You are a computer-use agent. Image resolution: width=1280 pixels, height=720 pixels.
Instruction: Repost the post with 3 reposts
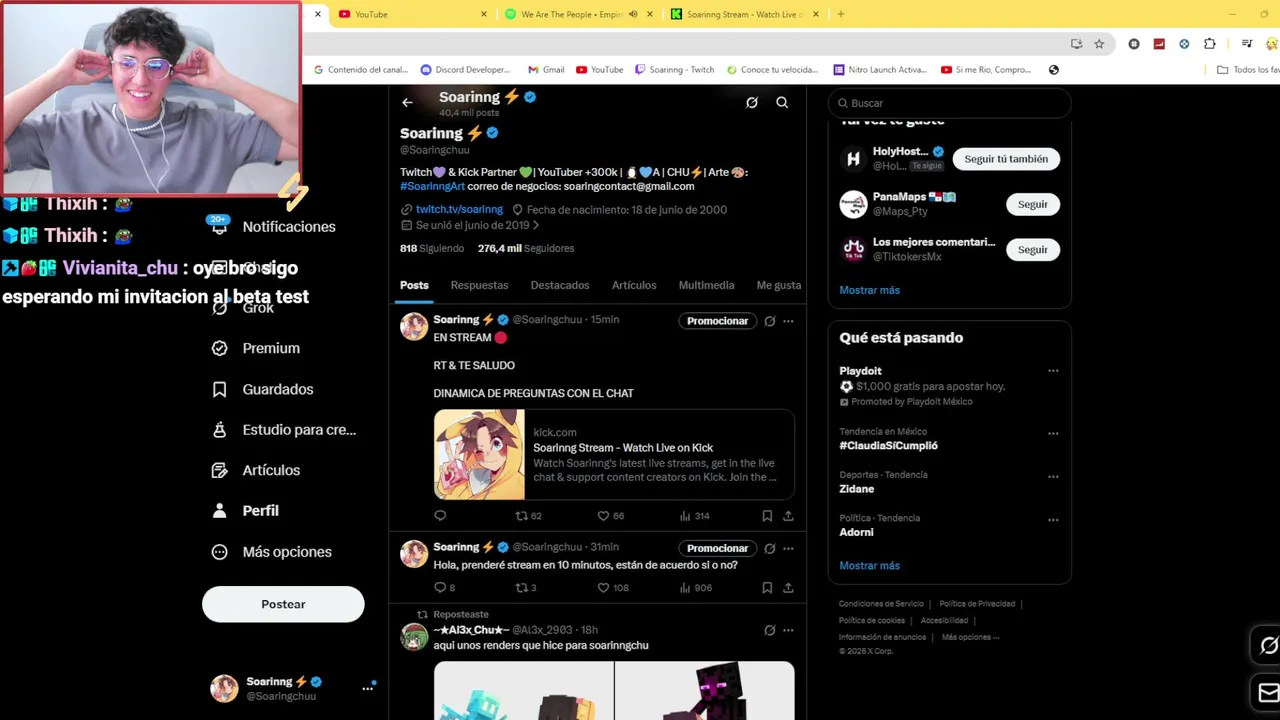[526, 588]
